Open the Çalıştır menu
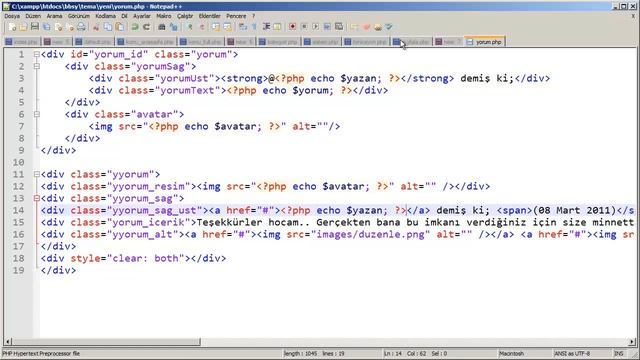Screen dimensions: 640x360 185,16
